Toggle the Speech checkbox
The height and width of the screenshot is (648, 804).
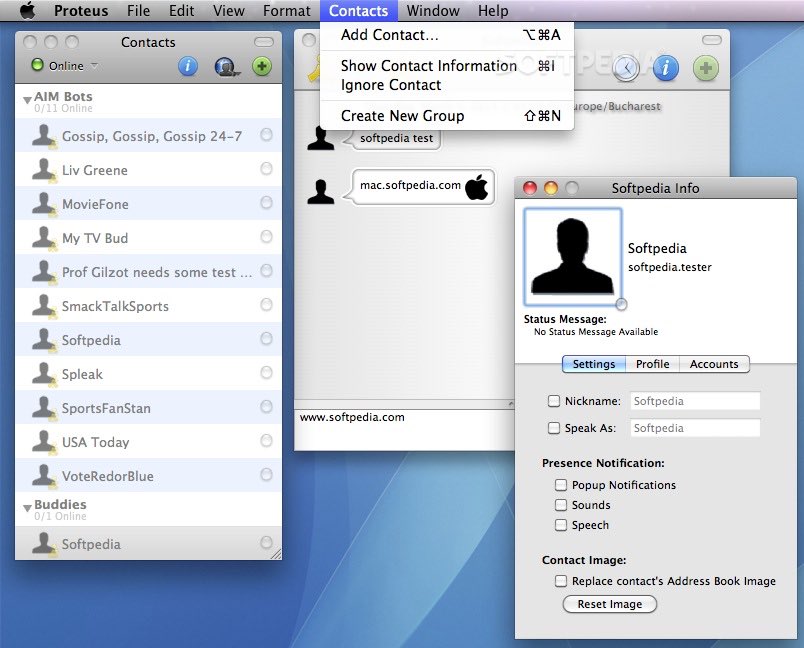[x=561, y=525]
